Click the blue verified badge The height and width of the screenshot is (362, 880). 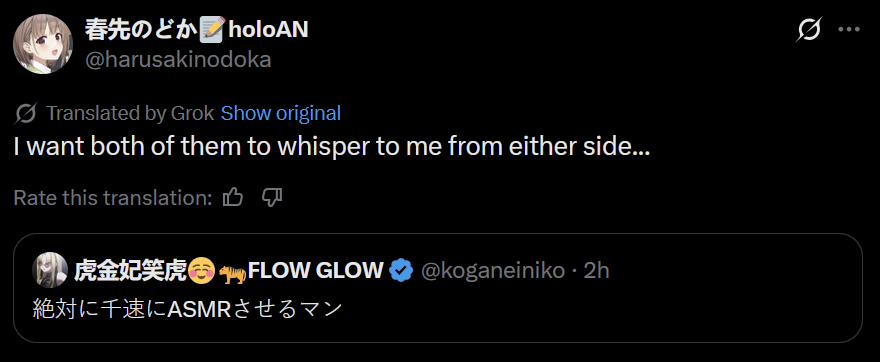point(401,271)
